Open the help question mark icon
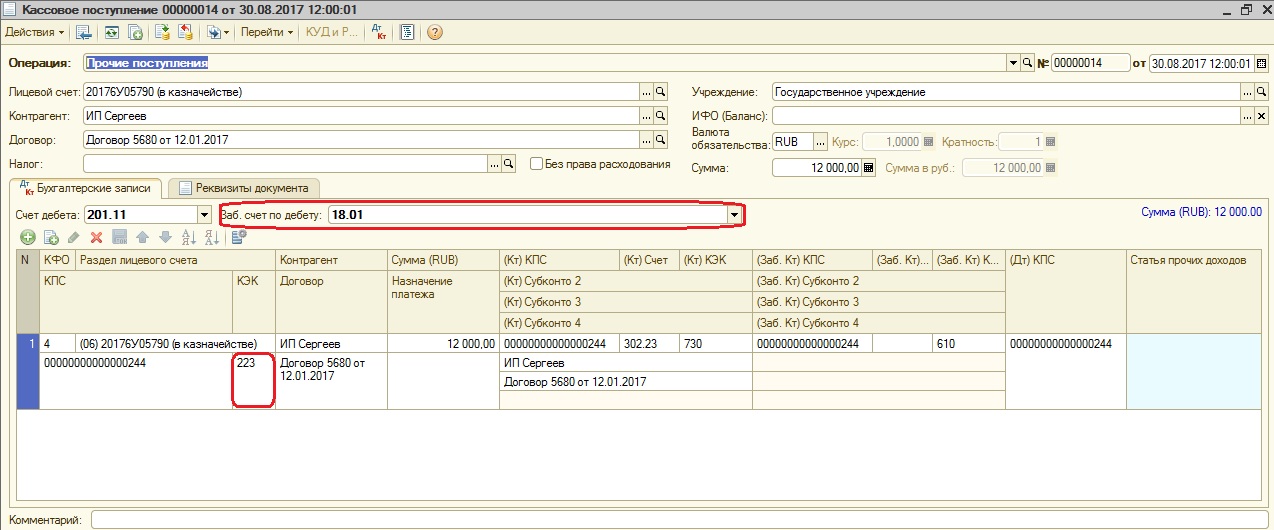This screenshot has height=530, width=1274. 434,32
